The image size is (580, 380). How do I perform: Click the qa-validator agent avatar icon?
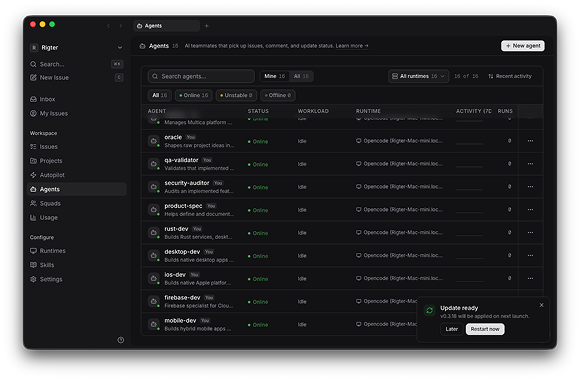[154, 164]
